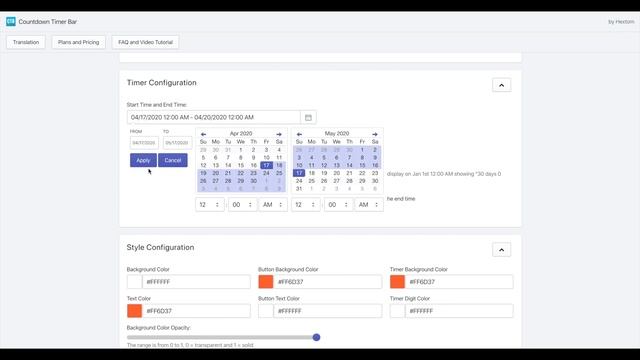Open Plans and Pricing
The height and width of the screenshot is (360, 640).
pos(78,42)
